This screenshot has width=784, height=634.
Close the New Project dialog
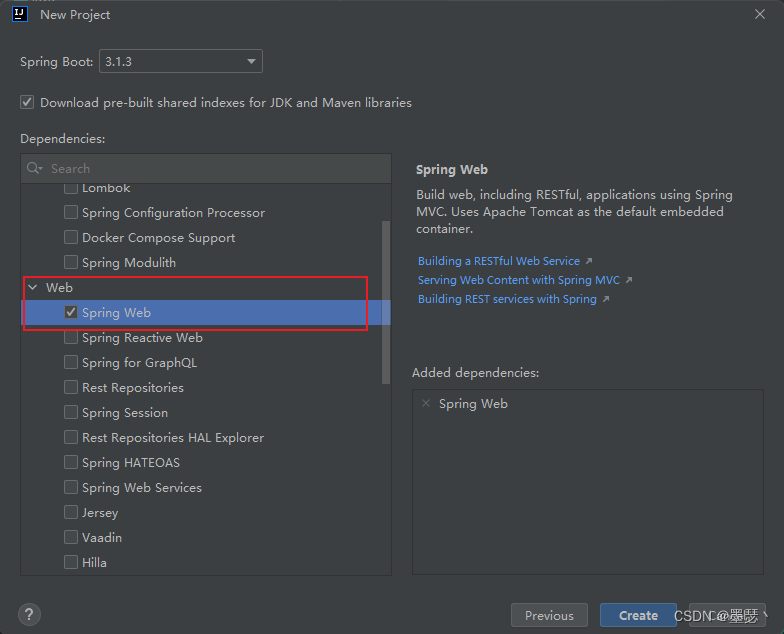[x=760, y=14]
